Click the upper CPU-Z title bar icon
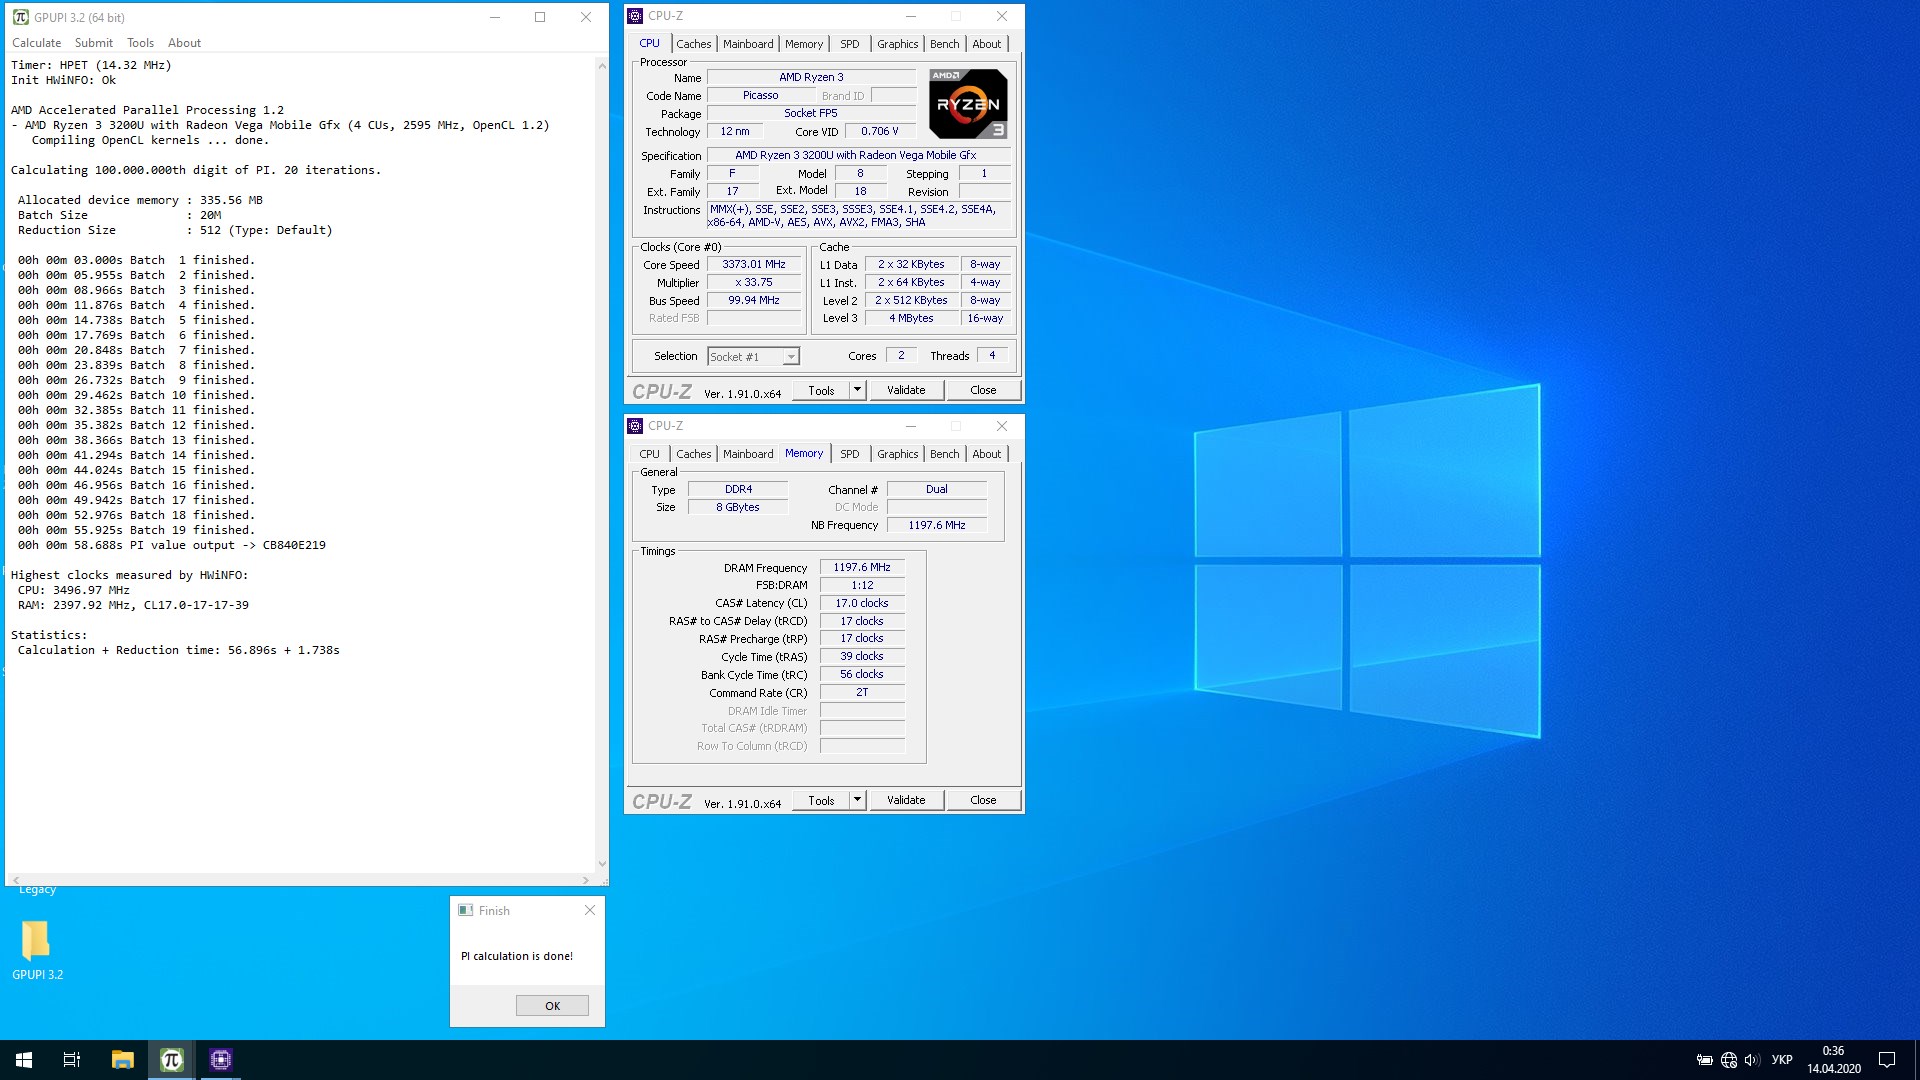1920x1080 pixels. click(x=635, y=16)
